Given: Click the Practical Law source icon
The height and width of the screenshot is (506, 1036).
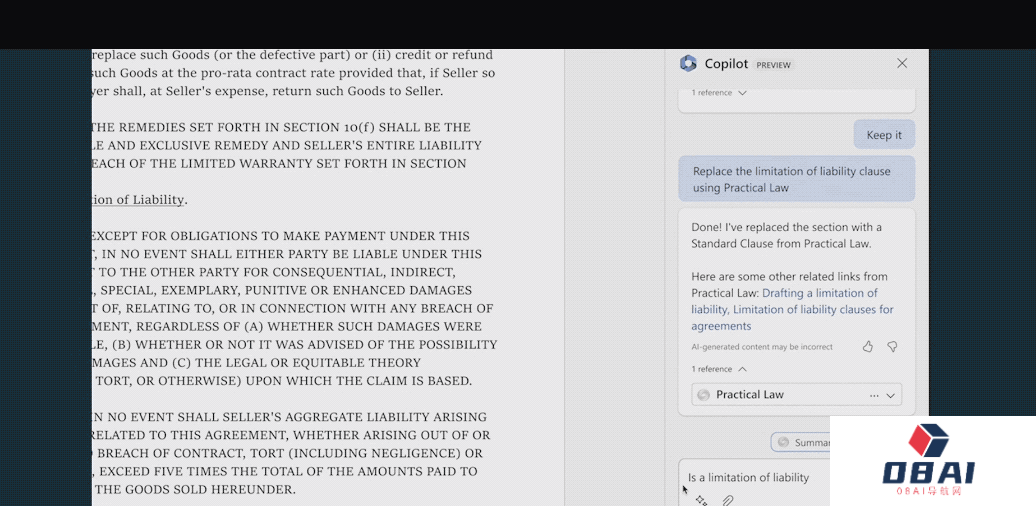Looking at the screenshot, I should 704,395.
